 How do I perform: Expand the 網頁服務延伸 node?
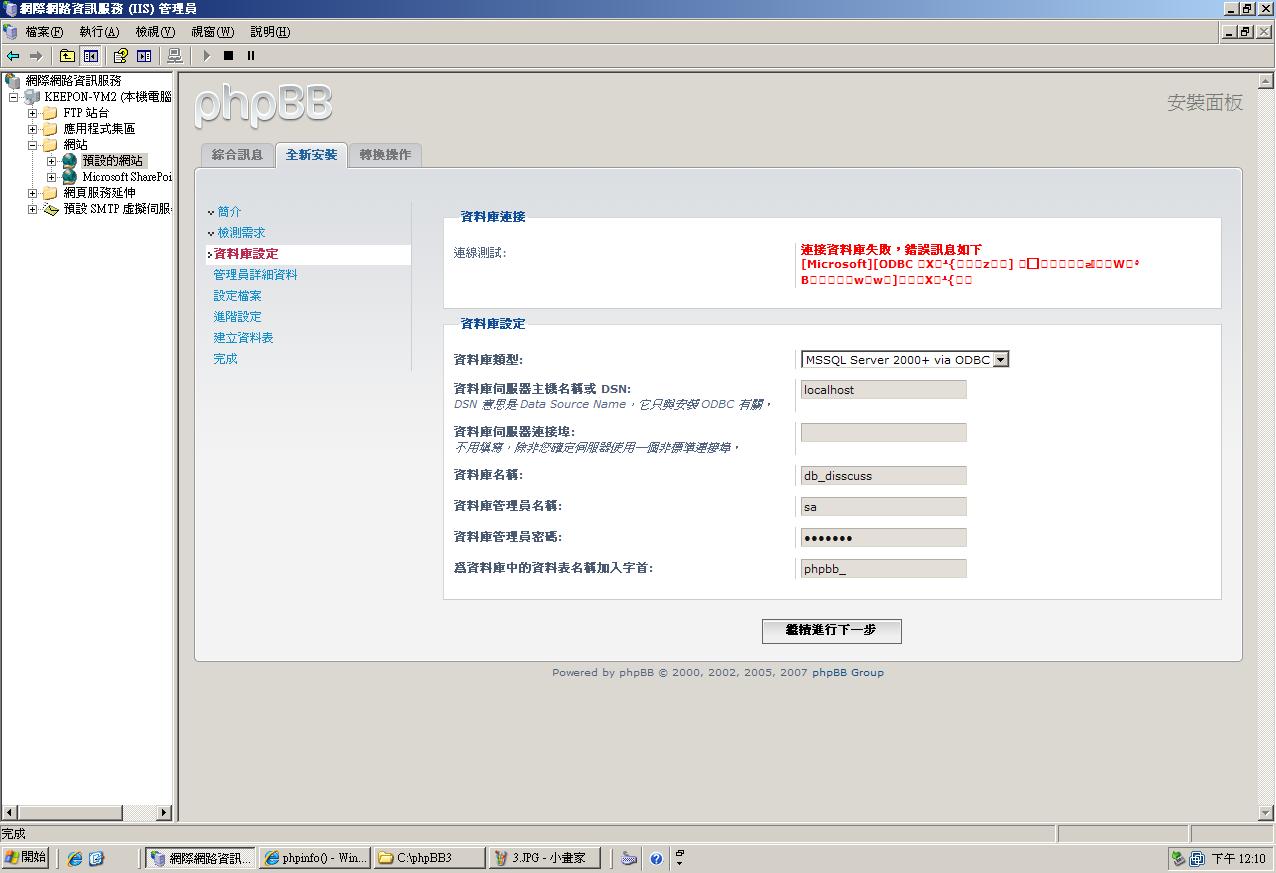pos(33,193)
